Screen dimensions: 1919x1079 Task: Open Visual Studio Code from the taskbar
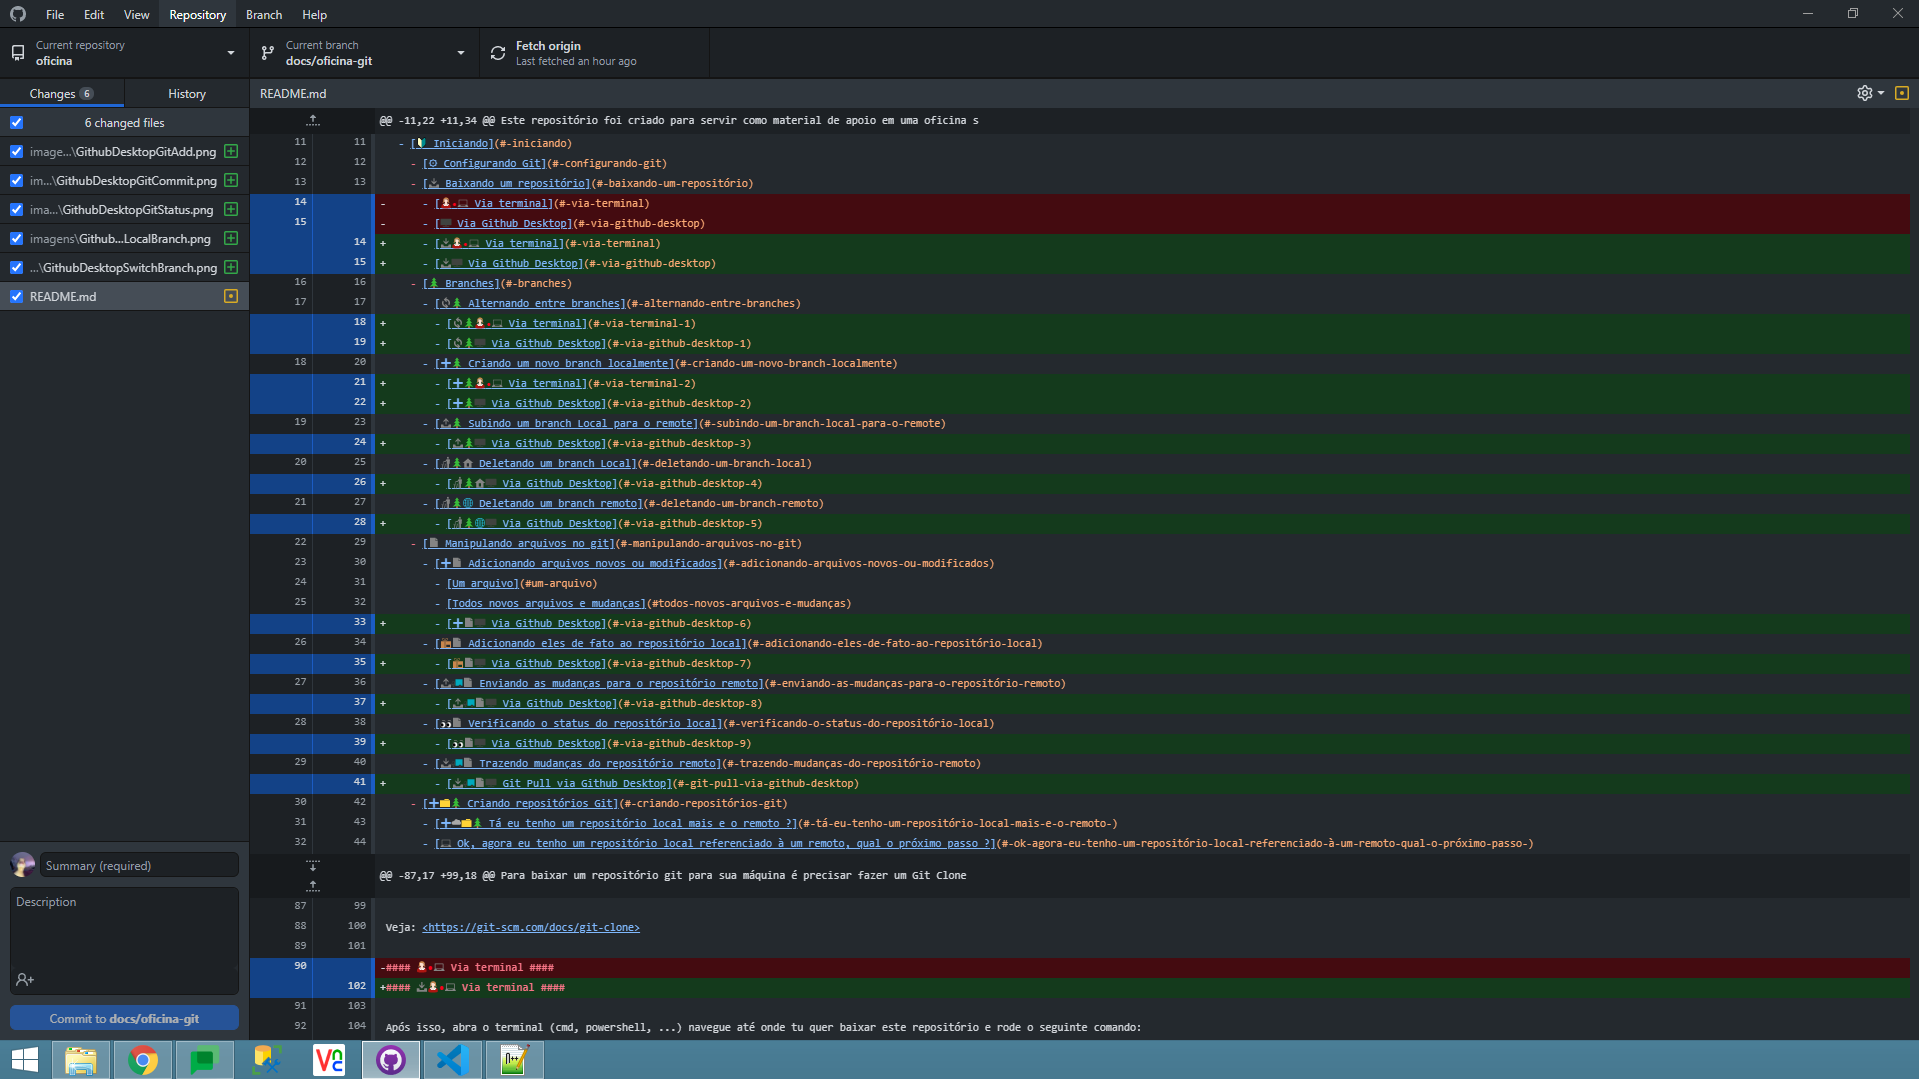pos(452,1060)
